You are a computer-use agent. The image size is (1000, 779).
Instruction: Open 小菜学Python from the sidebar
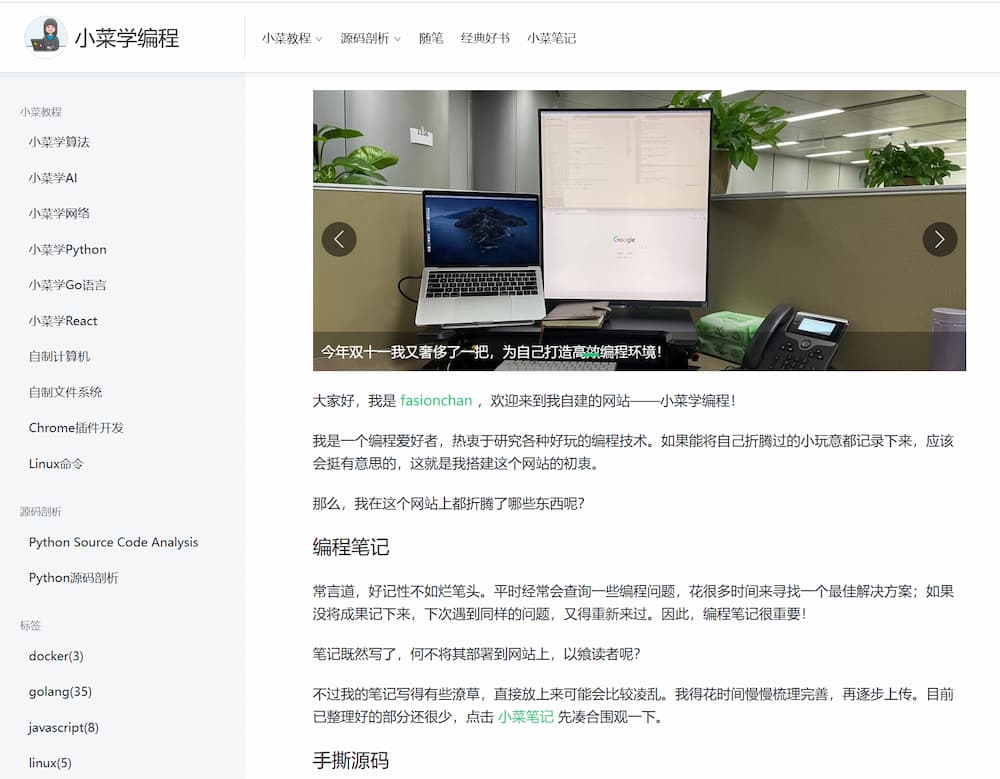pos(67,249)
